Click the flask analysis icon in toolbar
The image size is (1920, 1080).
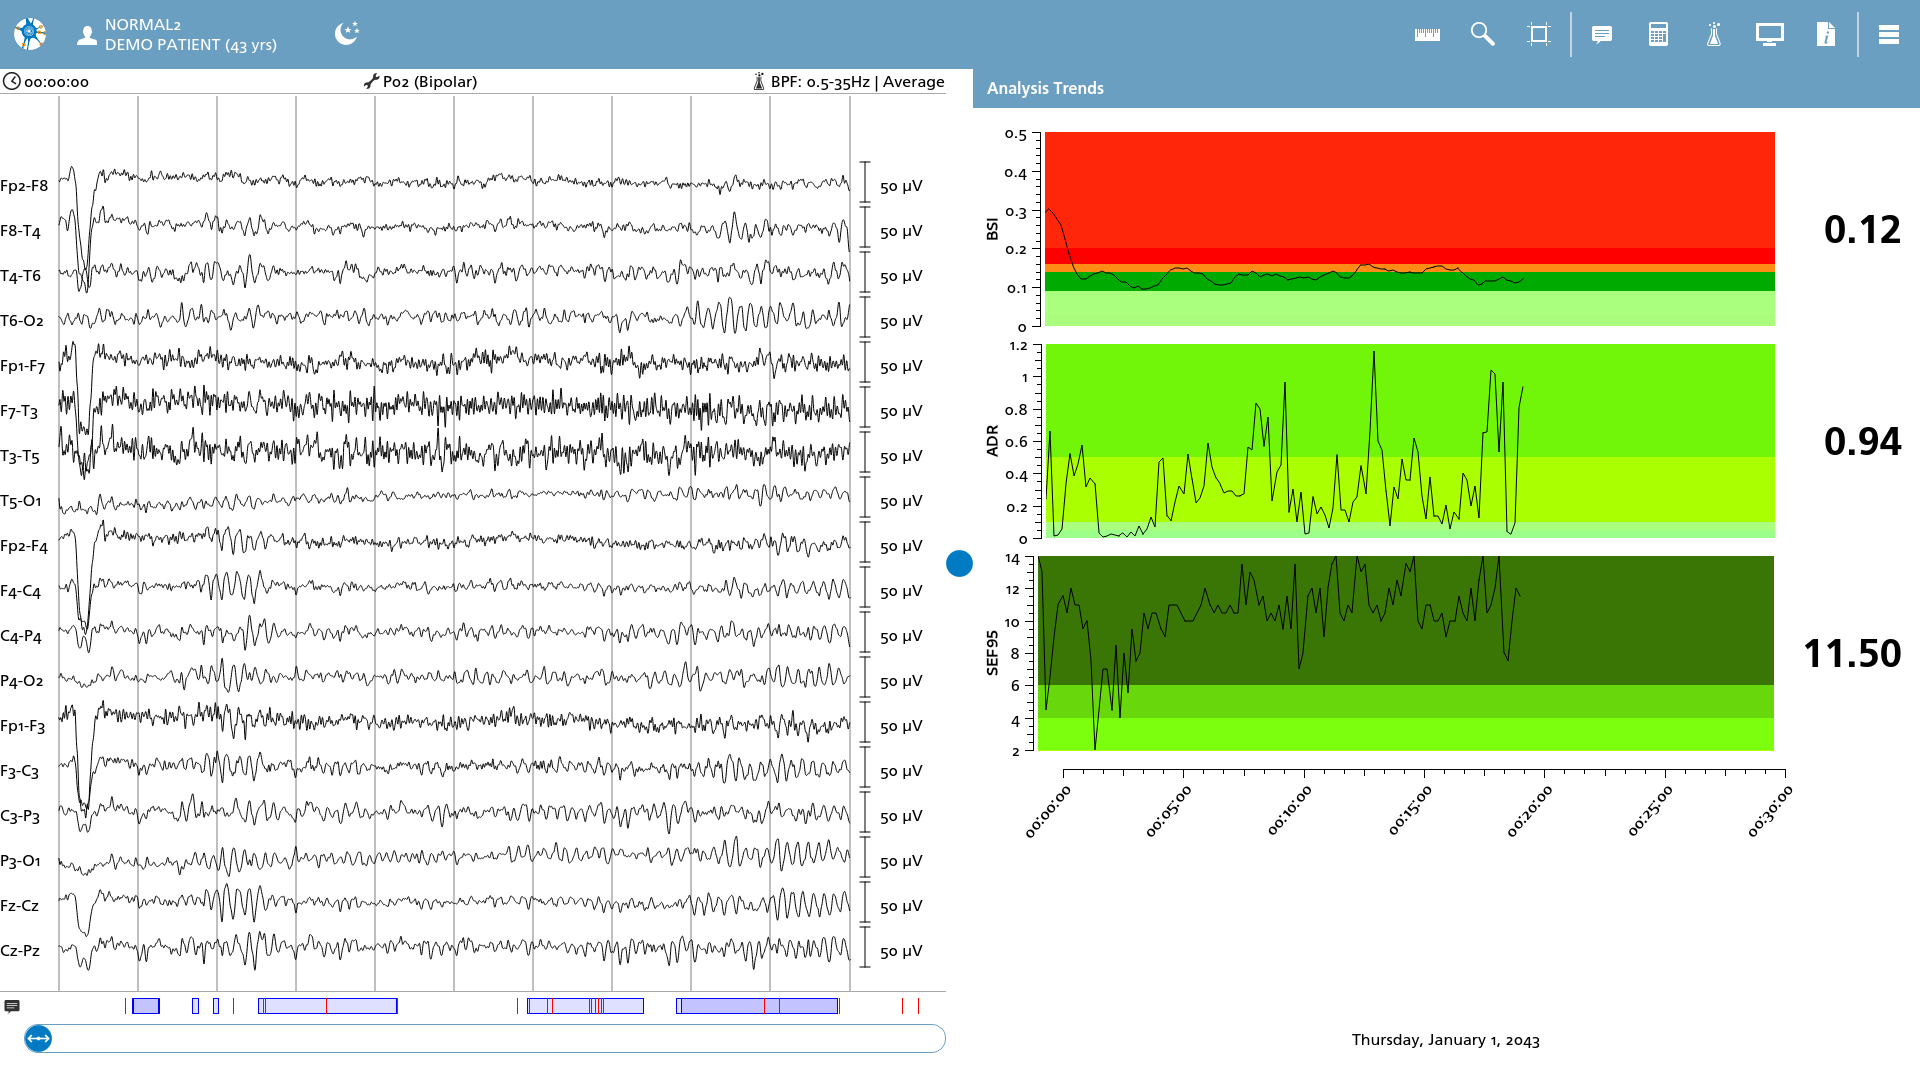[1714, 35]
